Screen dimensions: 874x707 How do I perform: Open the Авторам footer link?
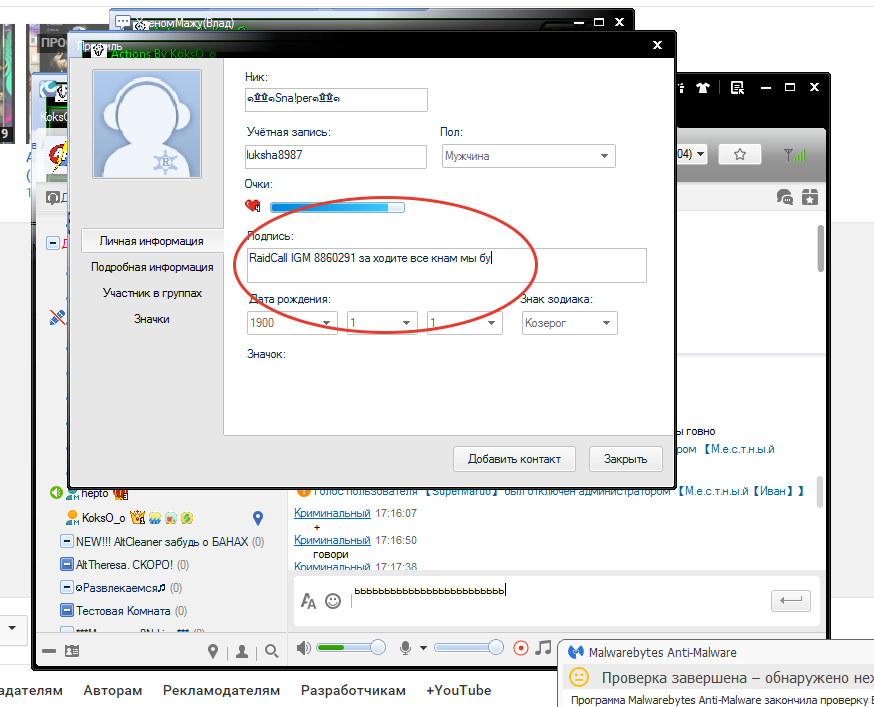tap(113, 690)
